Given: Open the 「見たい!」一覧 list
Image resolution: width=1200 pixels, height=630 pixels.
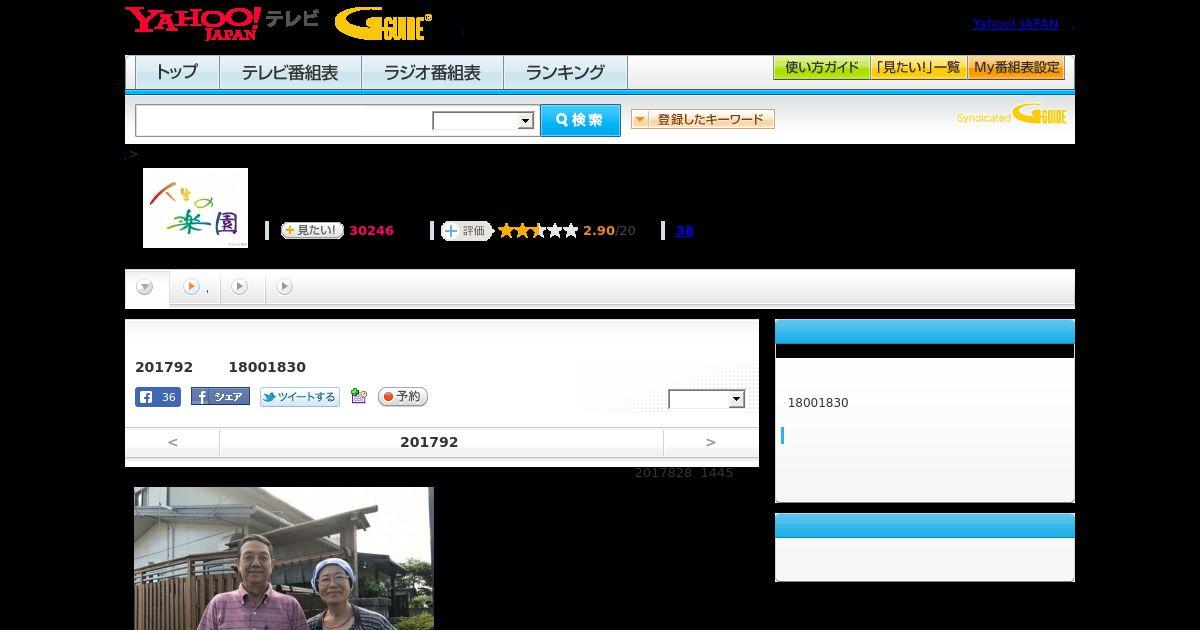Looking at the screenshot, I should (919, 68).
